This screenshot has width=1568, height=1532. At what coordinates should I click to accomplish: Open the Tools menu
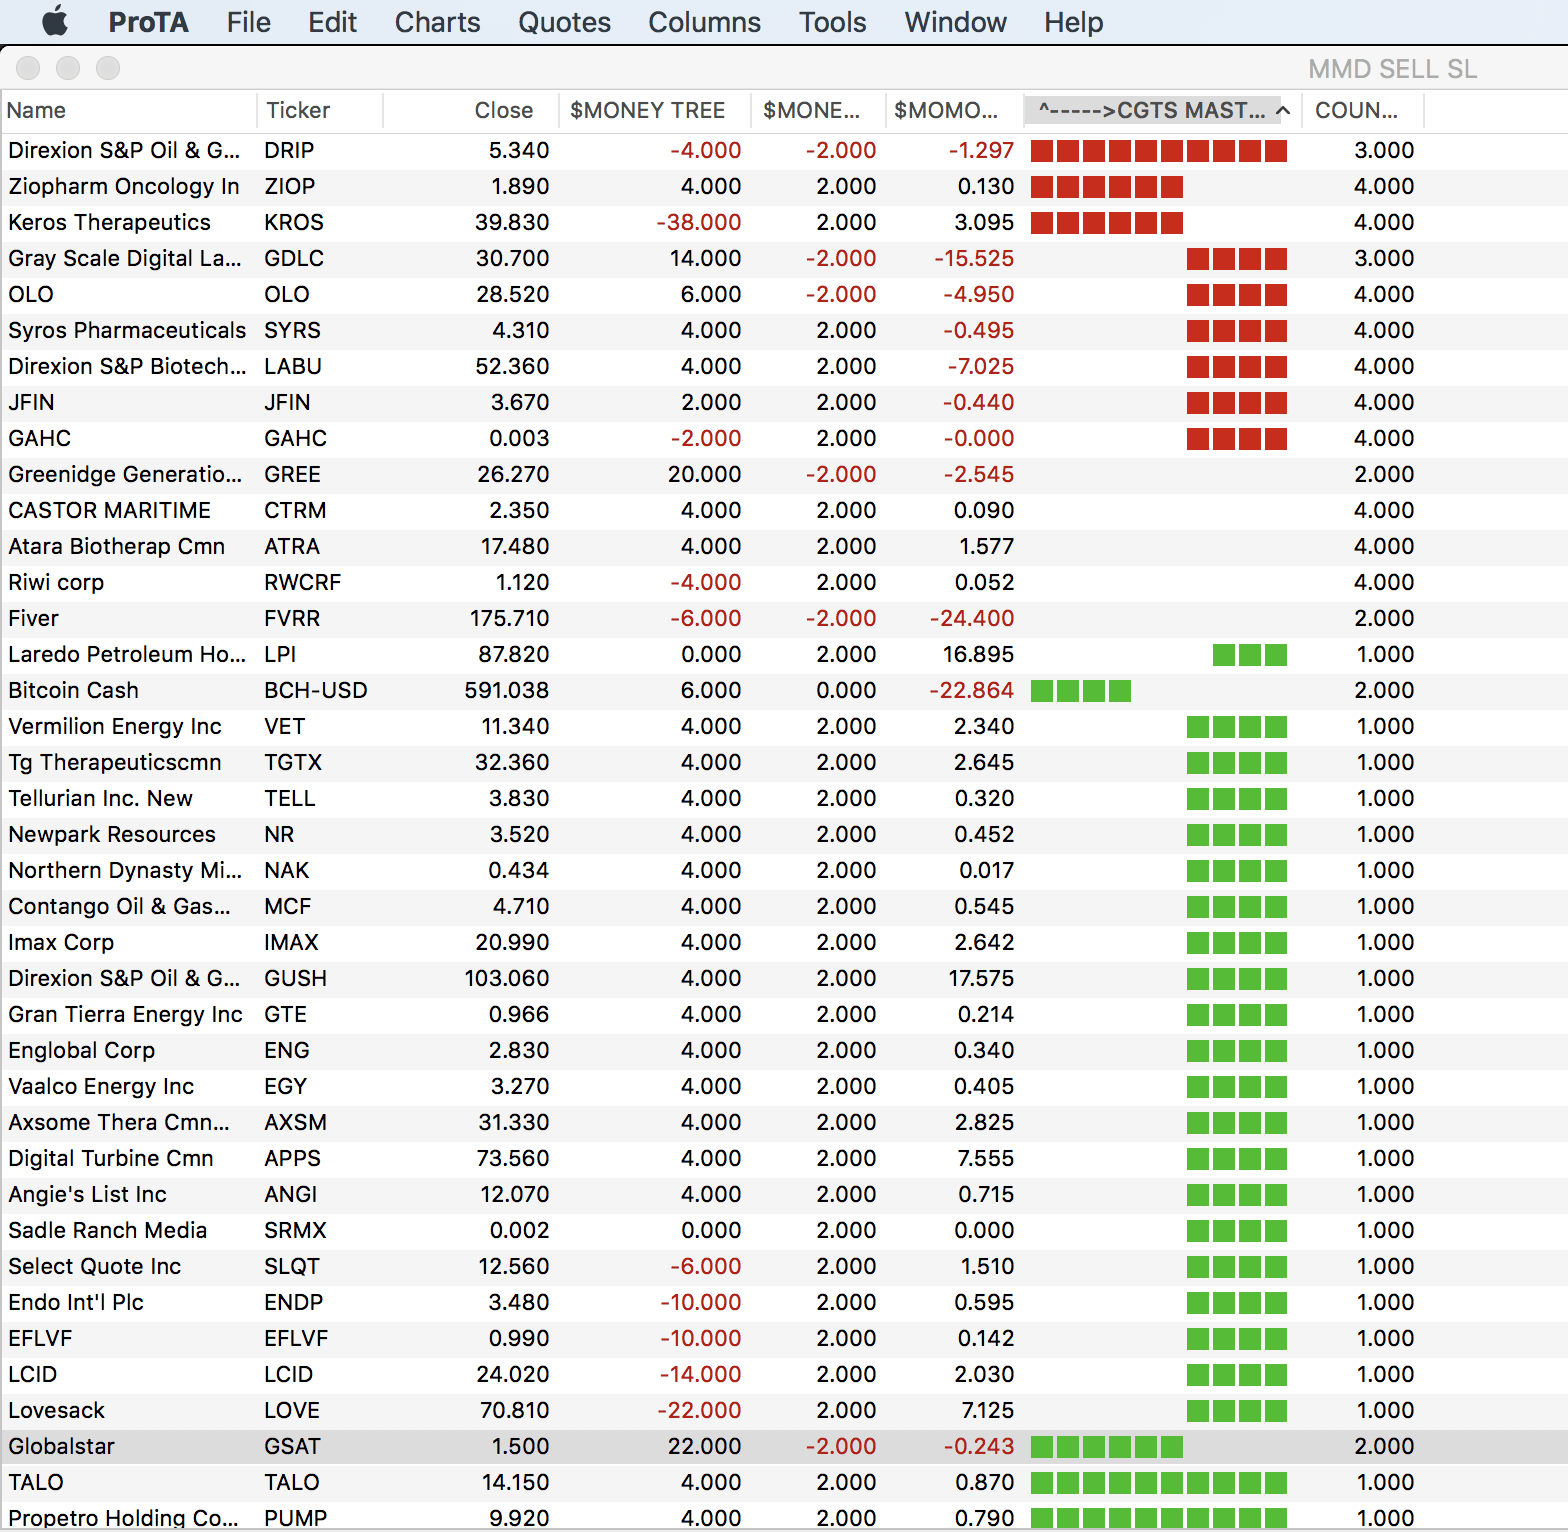point(832,22)
